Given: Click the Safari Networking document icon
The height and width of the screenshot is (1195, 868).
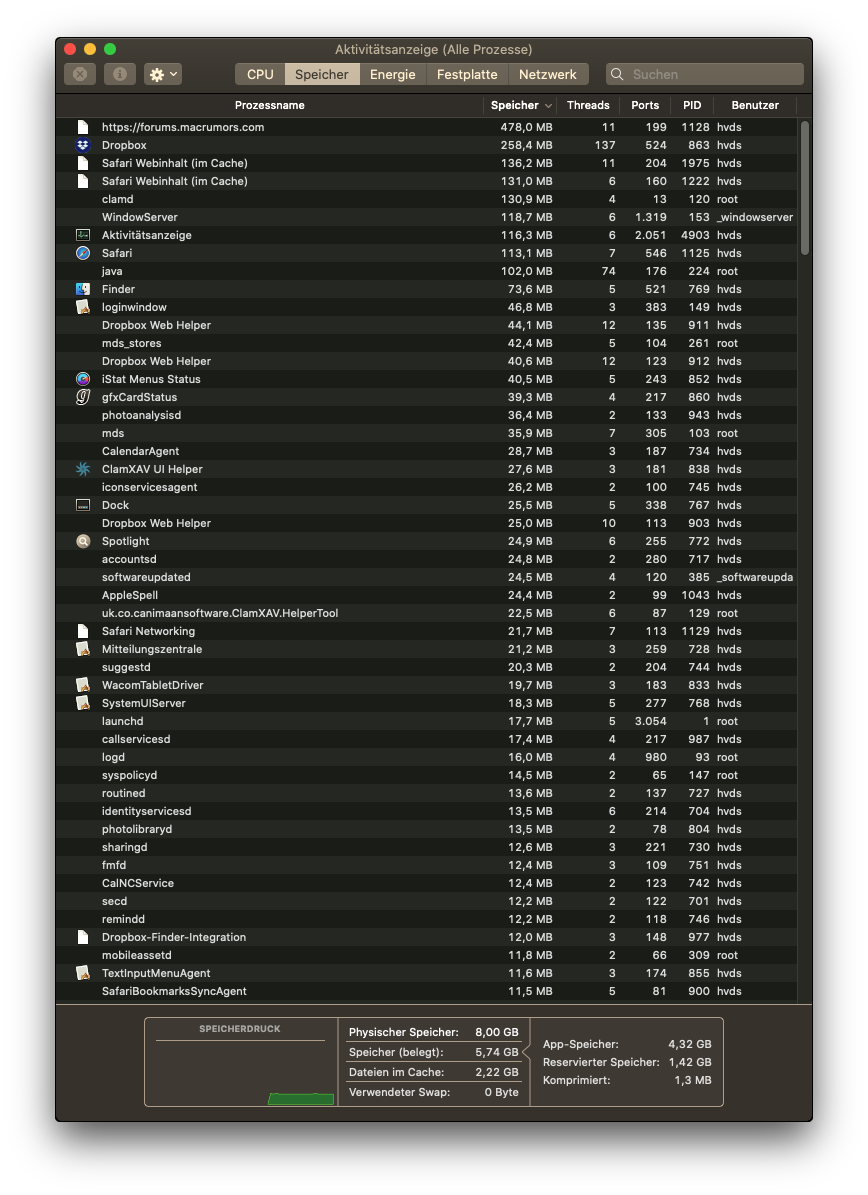Looking at the screenshot, I should point(83,631).
